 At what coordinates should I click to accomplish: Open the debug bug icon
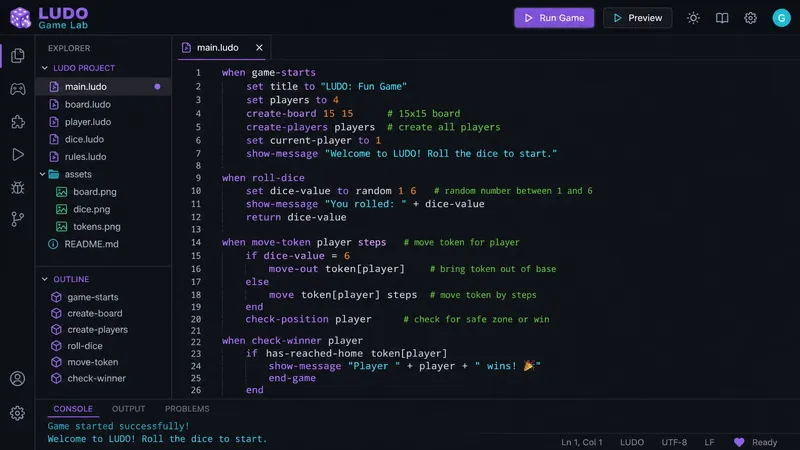tap(17, 187)
